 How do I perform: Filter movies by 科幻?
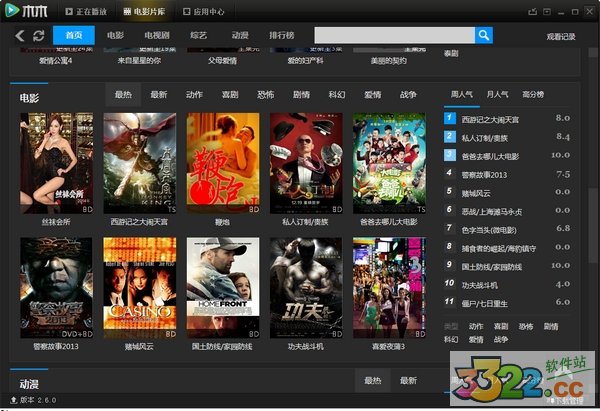(x=337, y=95)
